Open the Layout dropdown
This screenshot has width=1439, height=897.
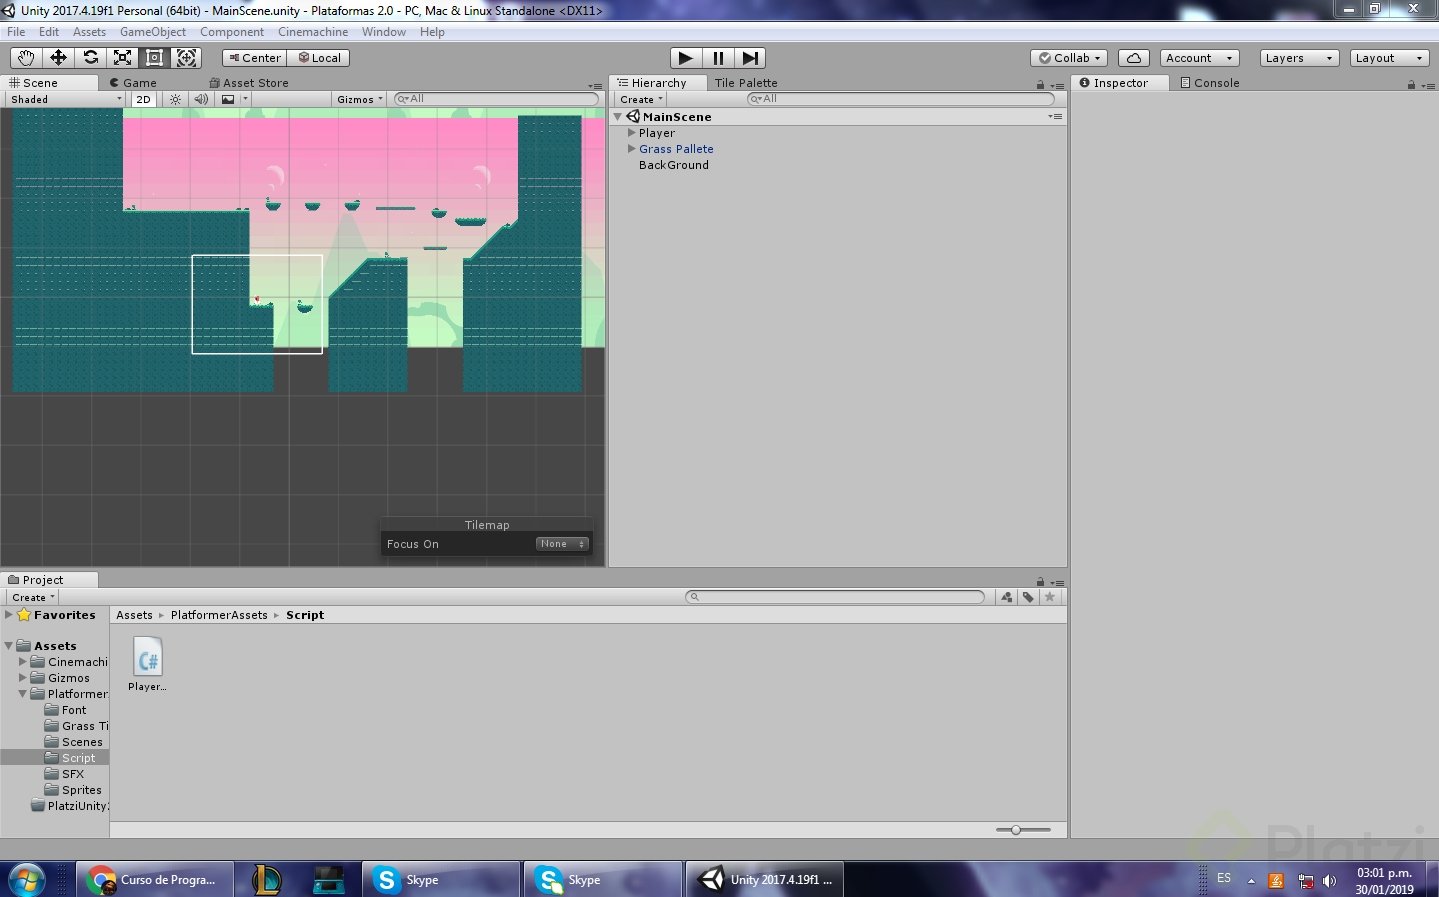click(1389, 58)
